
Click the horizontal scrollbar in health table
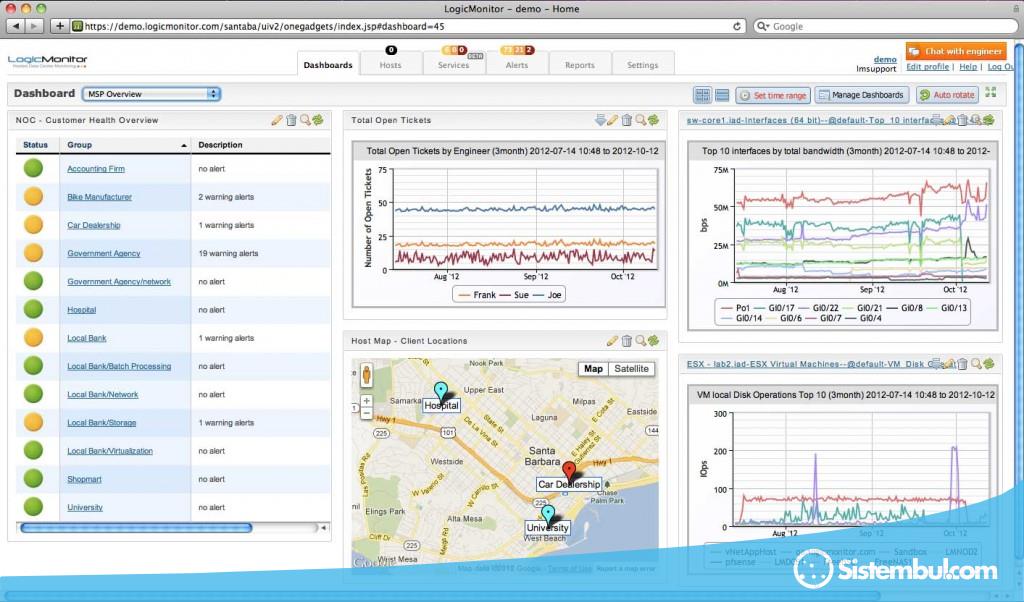pyautogui.click(x=136, y=528)
